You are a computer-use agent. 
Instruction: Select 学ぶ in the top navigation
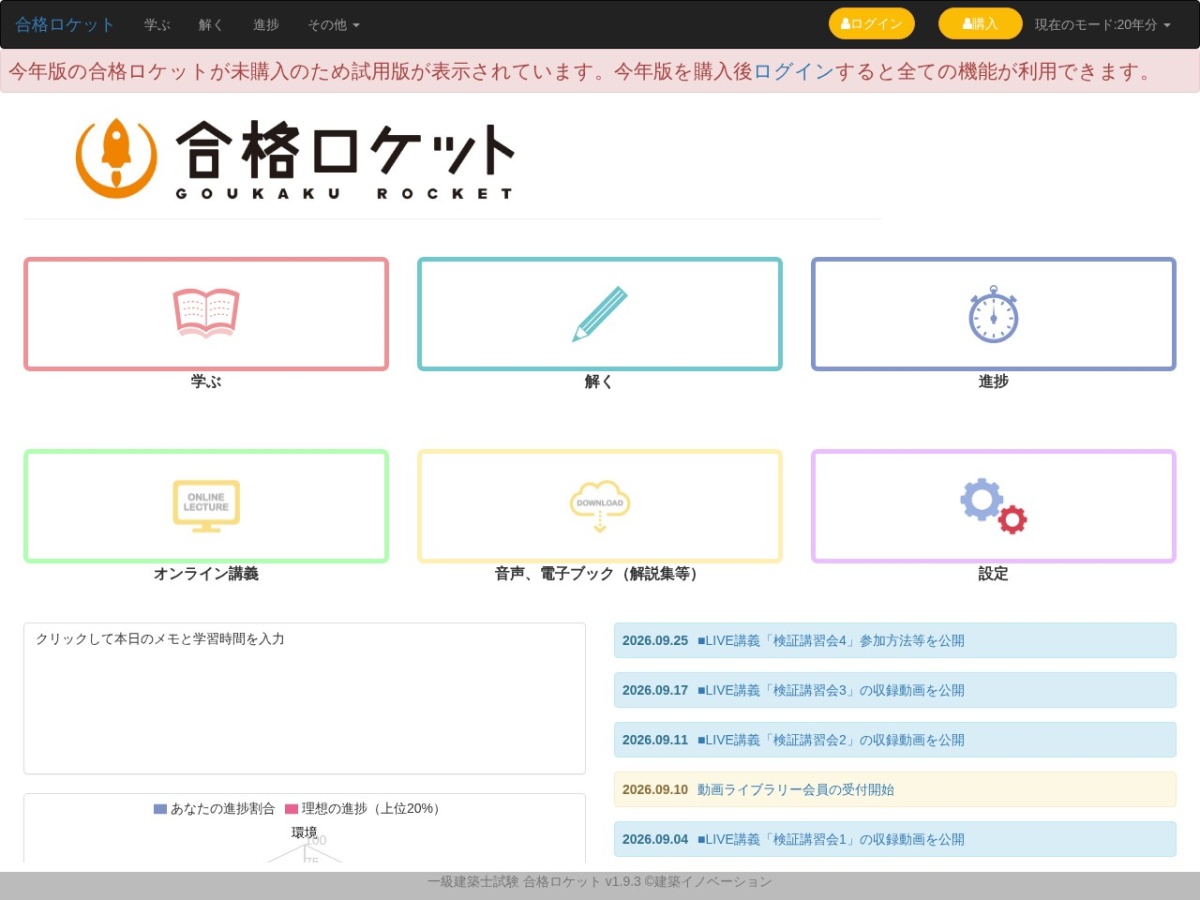pyautogui.click(x=157, y=24)
